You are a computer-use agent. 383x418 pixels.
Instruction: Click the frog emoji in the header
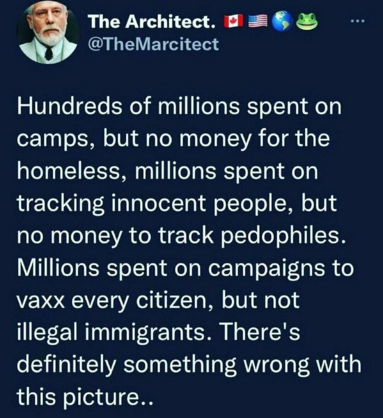[307, 21]
